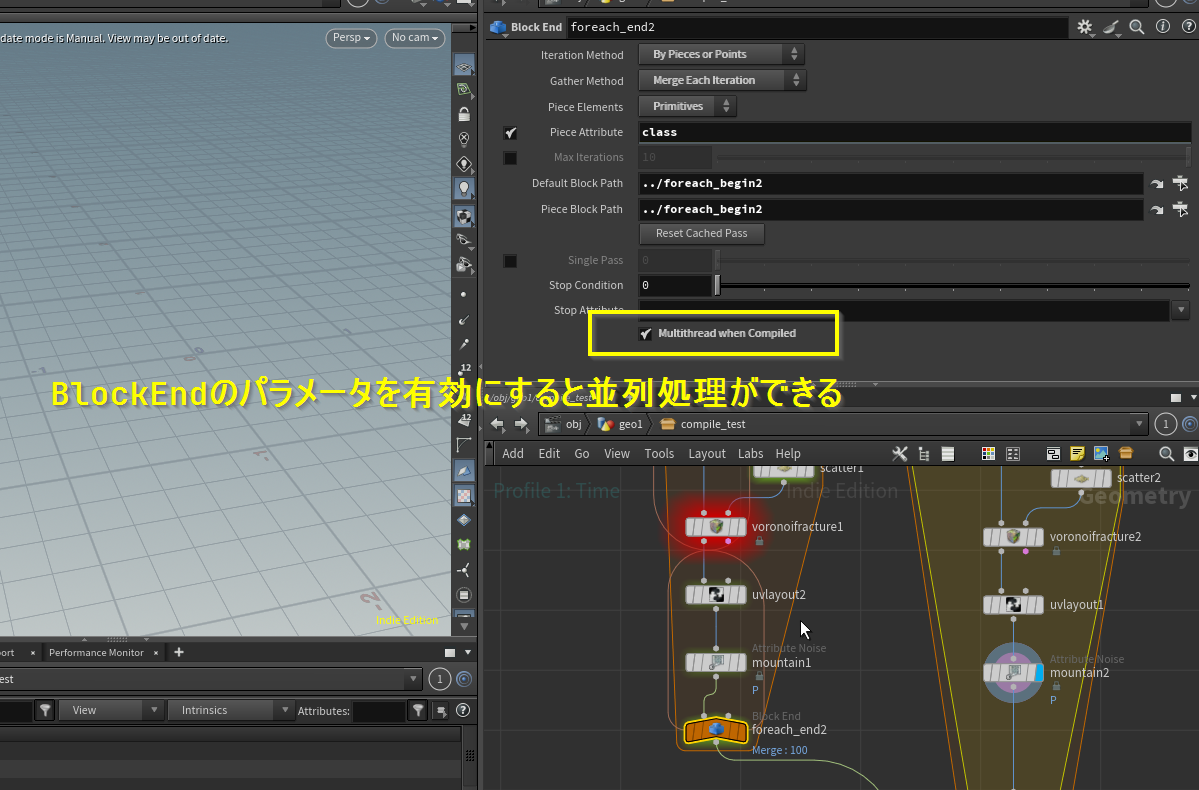
Task: Click the Stop Condition slider handle
Action: 717,286
